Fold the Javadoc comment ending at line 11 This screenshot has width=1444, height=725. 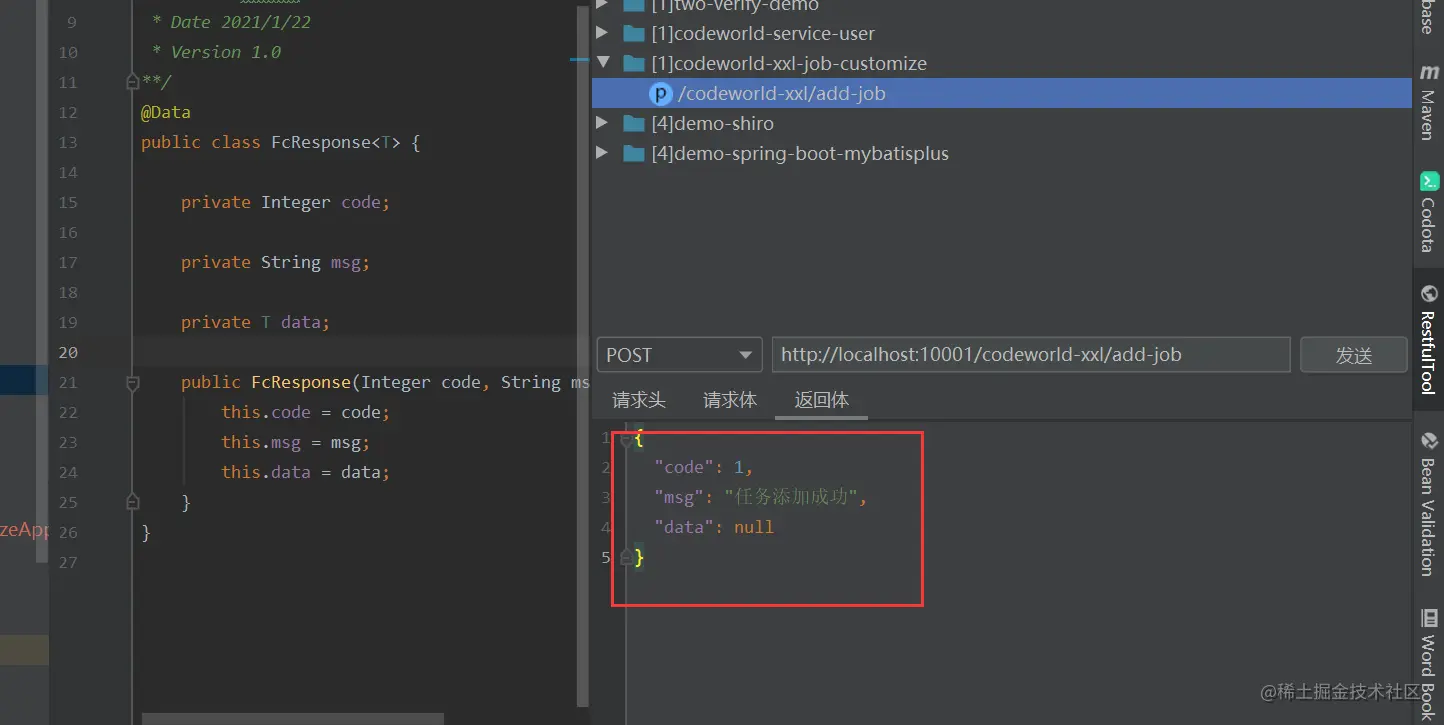pyautogui.click(x=133, y=82)
